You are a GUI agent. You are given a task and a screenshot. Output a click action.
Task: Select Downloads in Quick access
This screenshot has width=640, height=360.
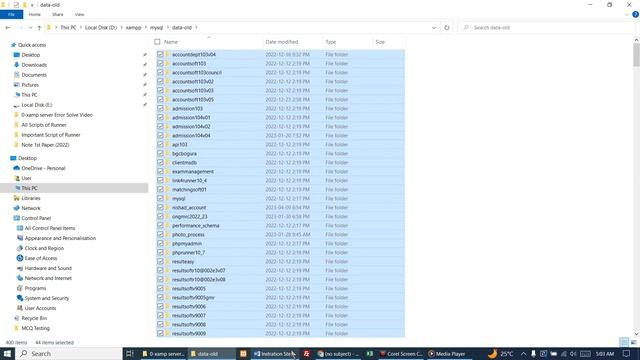[34, 65]
